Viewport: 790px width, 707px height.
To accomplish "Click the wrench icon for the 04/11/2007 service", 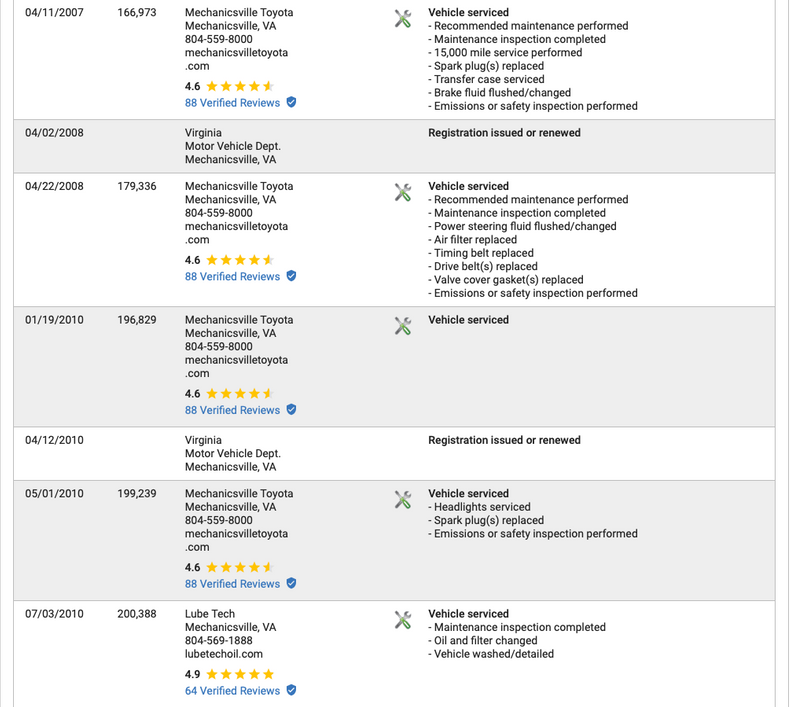I will [403, 18].
